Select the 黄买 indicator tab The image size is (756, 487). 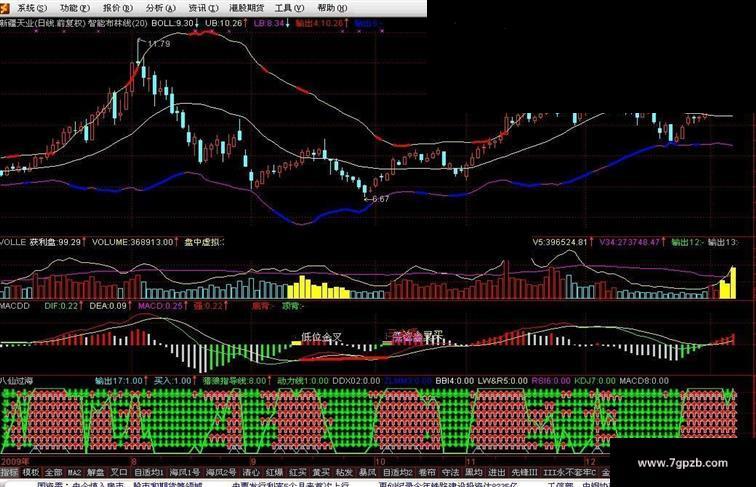click(321, 473)
